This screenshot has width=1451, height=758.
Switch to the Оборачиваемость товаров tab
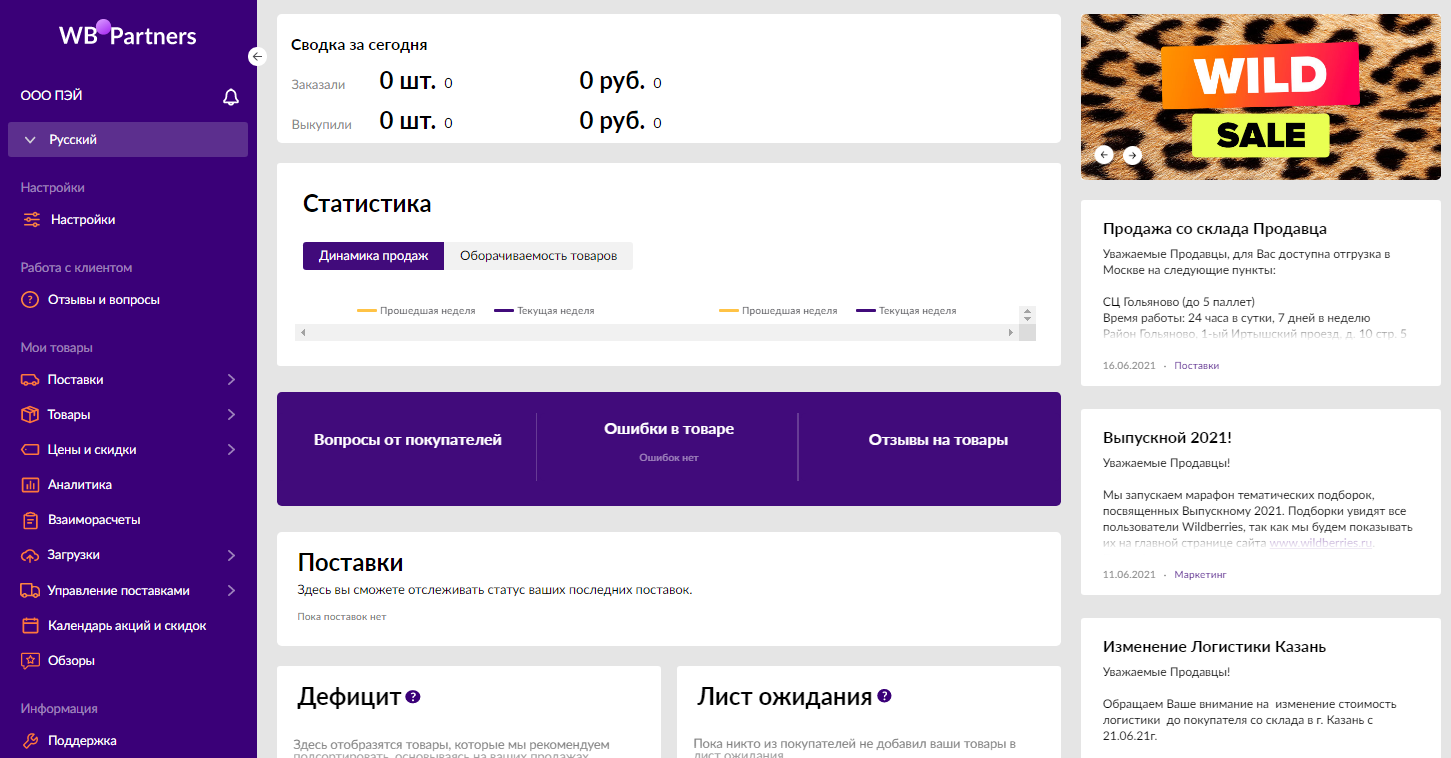pos(538,256)
